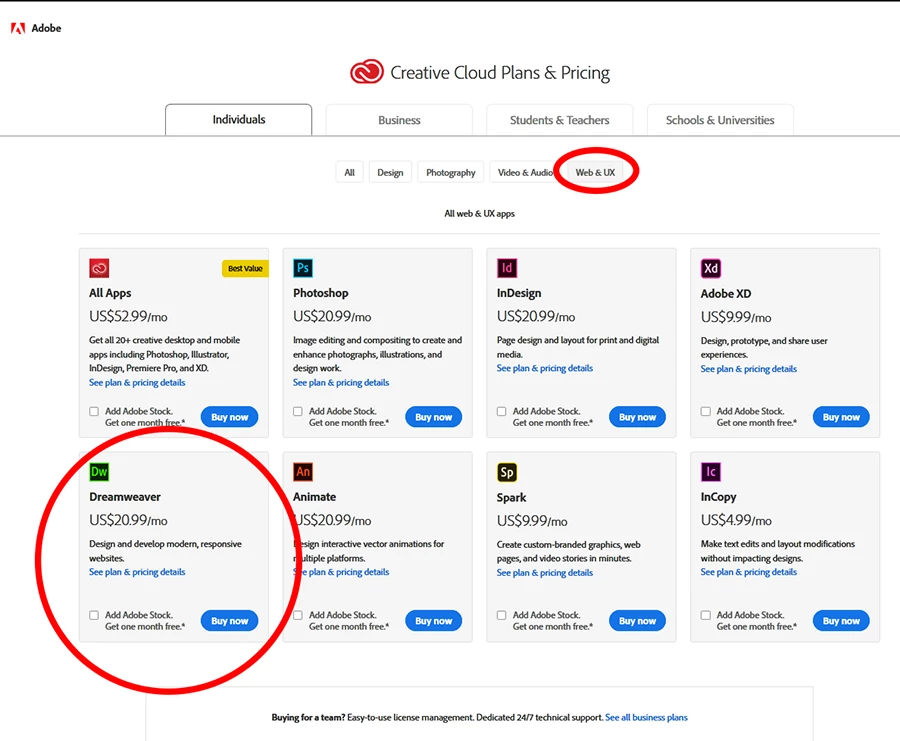Screen dimensions: 900x741
Task: Buy now the Adobe XD plan
Action: [x=841, y=417]
